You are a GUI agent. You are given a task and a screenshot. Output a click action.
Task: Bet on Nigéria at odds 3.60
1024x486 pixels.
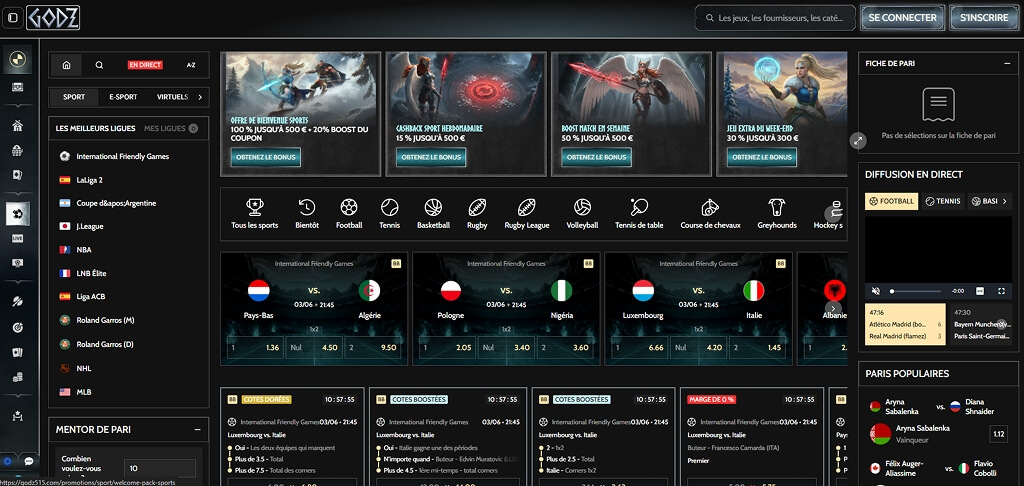[x=563, y=348]
